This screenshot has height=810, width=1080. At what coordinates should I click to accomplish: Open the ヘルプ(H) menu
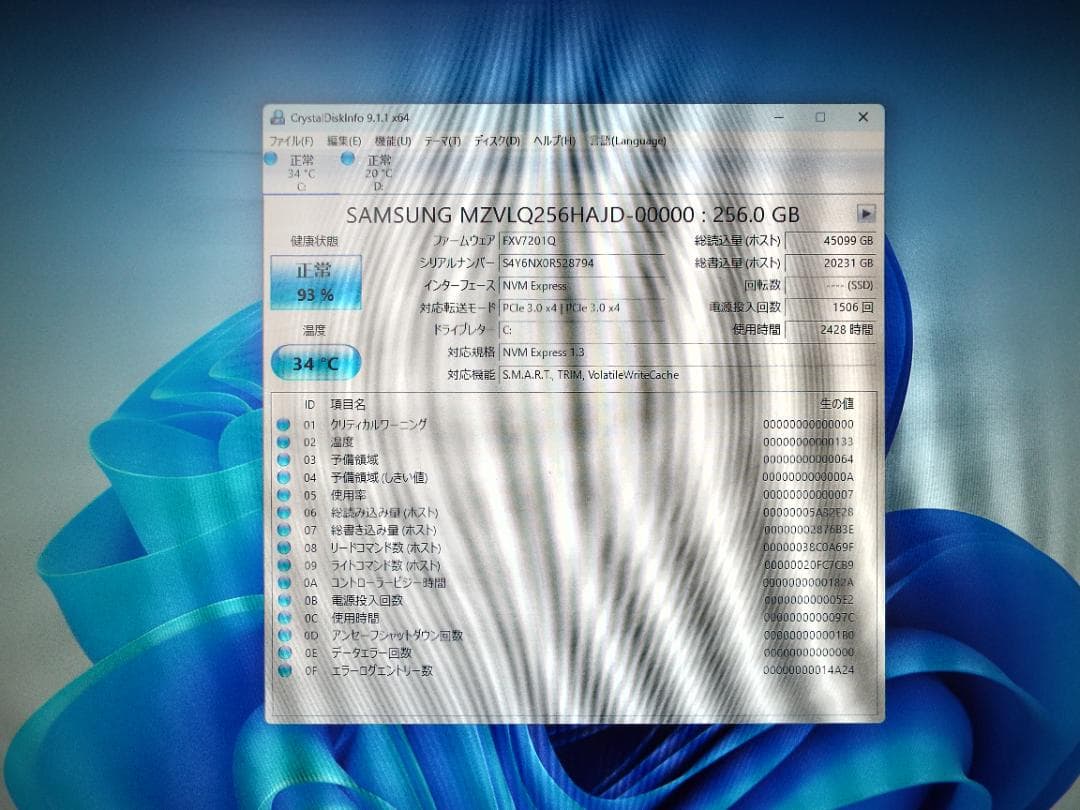pyautogui.click(x=551, y=141)
